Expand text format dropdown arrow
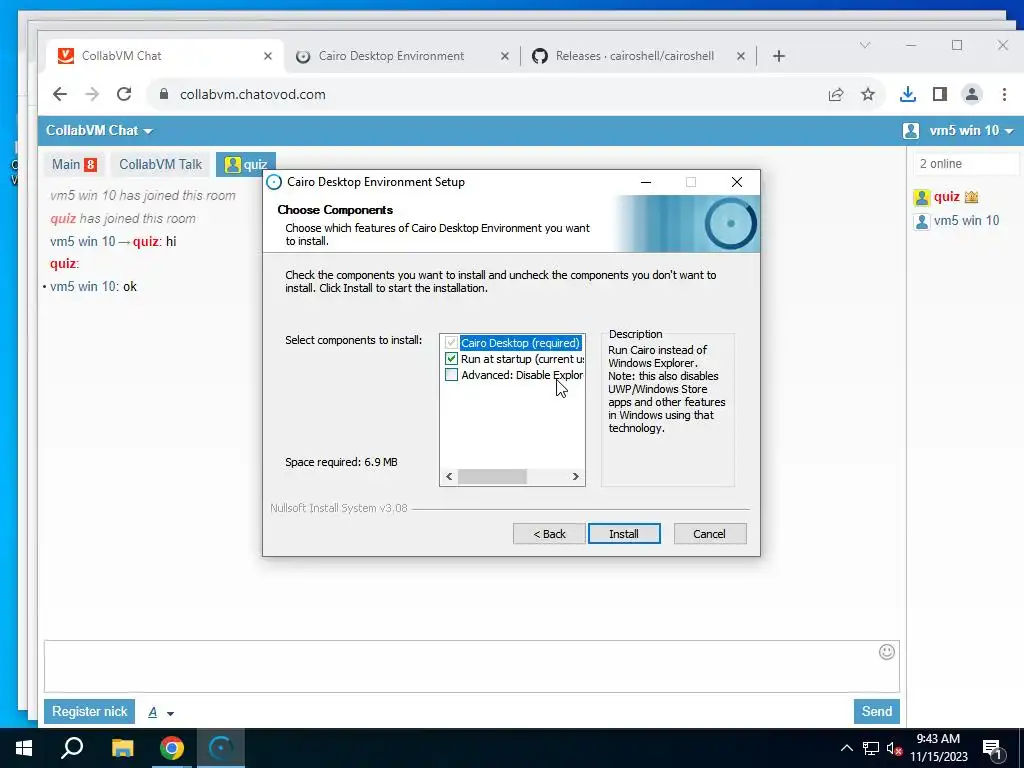Image resolution: width=1024 pixels, height=768 pixels. [x=170, y=713]
